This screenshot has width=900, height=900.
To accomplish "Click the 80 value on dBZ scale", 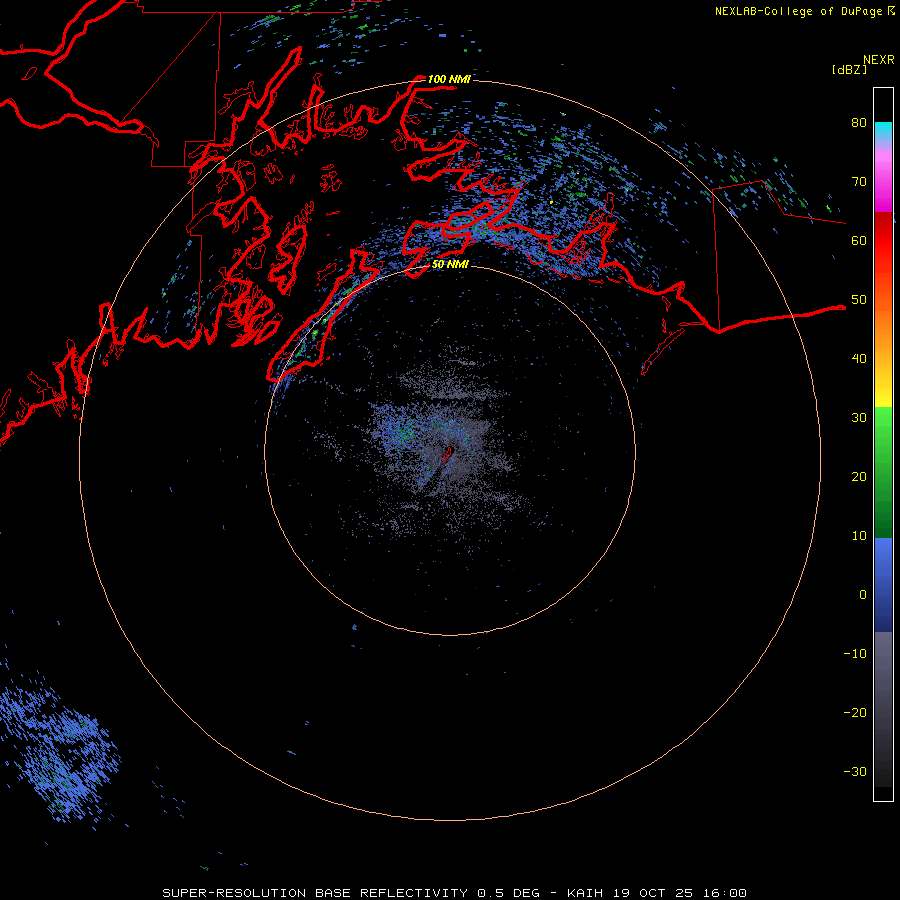I will point(859,122).
